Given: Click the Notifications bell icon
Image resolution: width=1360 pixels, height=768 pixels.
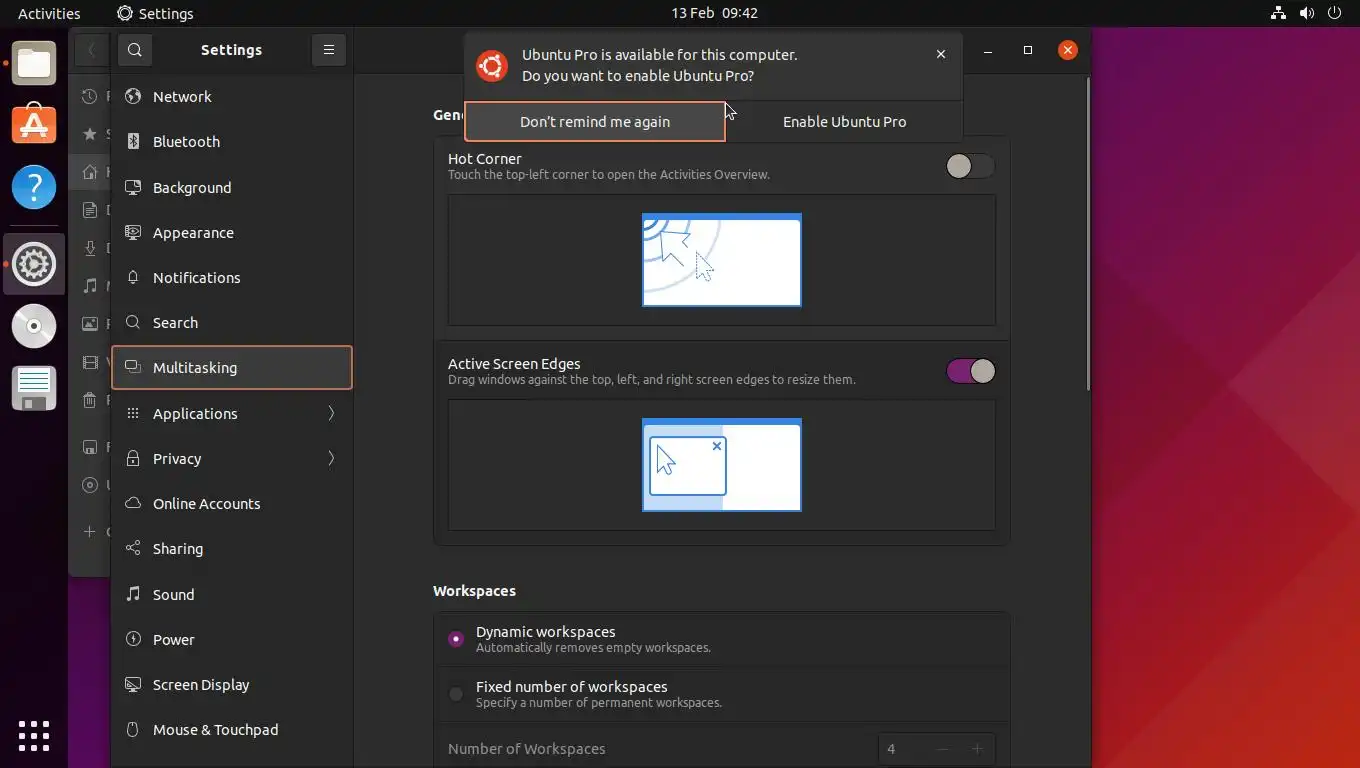Looking at the screenshot, I should click(132, 277).
